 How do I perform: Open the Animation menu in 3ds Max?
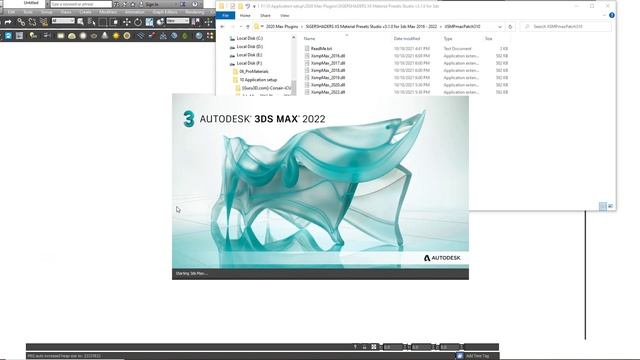pyautogui.click(x=135, y=12)
